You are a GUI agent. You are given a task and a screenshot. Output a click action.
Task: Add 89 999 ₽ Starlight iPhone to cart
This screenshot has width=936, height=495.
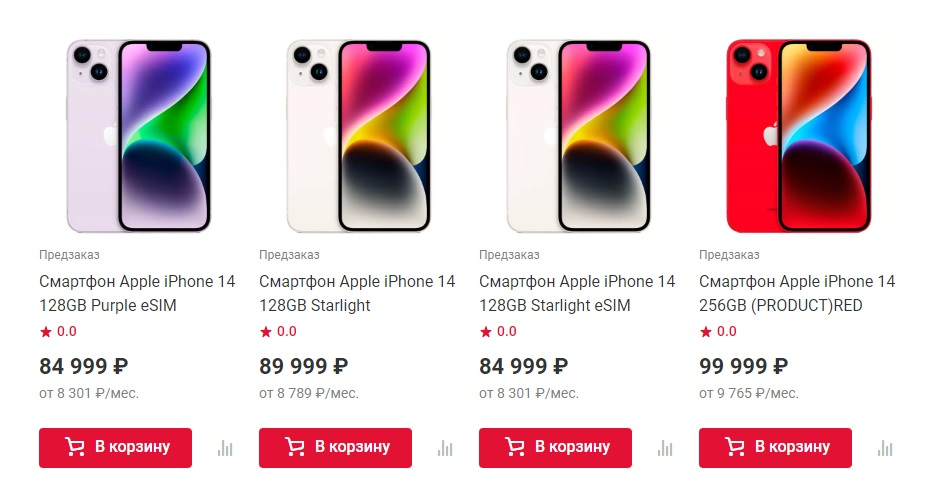(x=335, y=448)
